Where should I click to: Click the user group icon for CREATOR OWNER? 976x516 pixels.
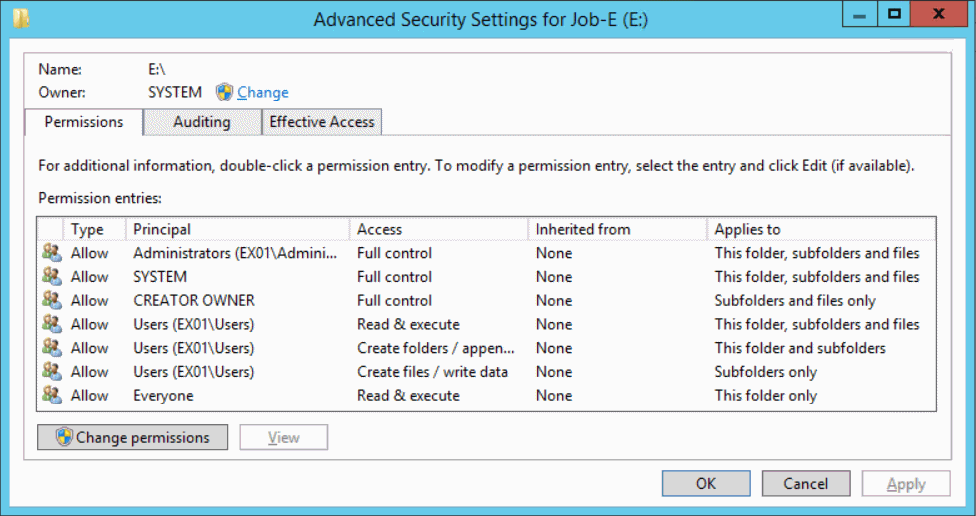coord(52,300)
